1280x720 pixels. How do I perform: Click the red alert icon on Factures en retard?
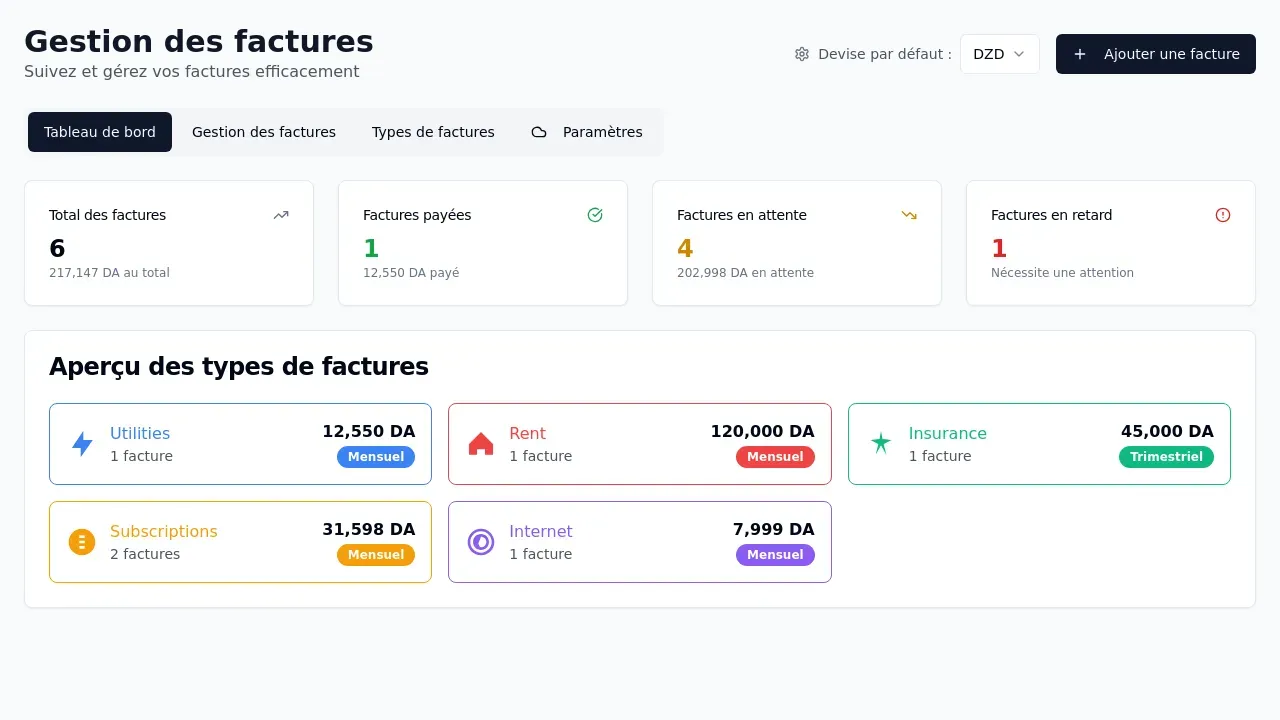(1223, 214)
